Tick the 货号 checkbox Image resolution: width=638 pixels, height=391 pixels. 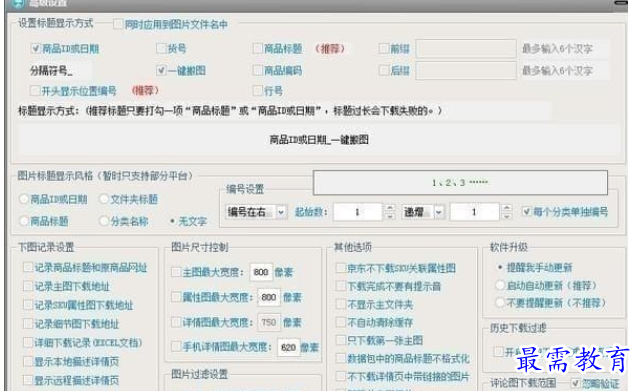(161, 48)
